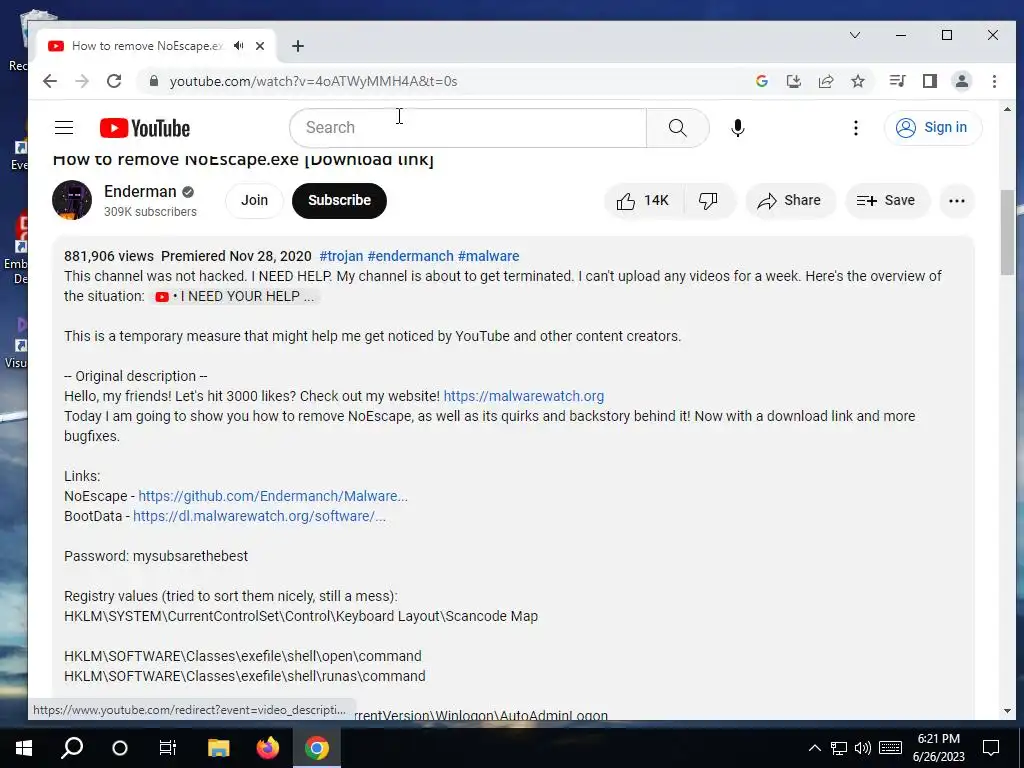Screen dimensions: 1024x768
Task: Open the NoEscape GitHub download link
Action: click(x=273, y=496)
